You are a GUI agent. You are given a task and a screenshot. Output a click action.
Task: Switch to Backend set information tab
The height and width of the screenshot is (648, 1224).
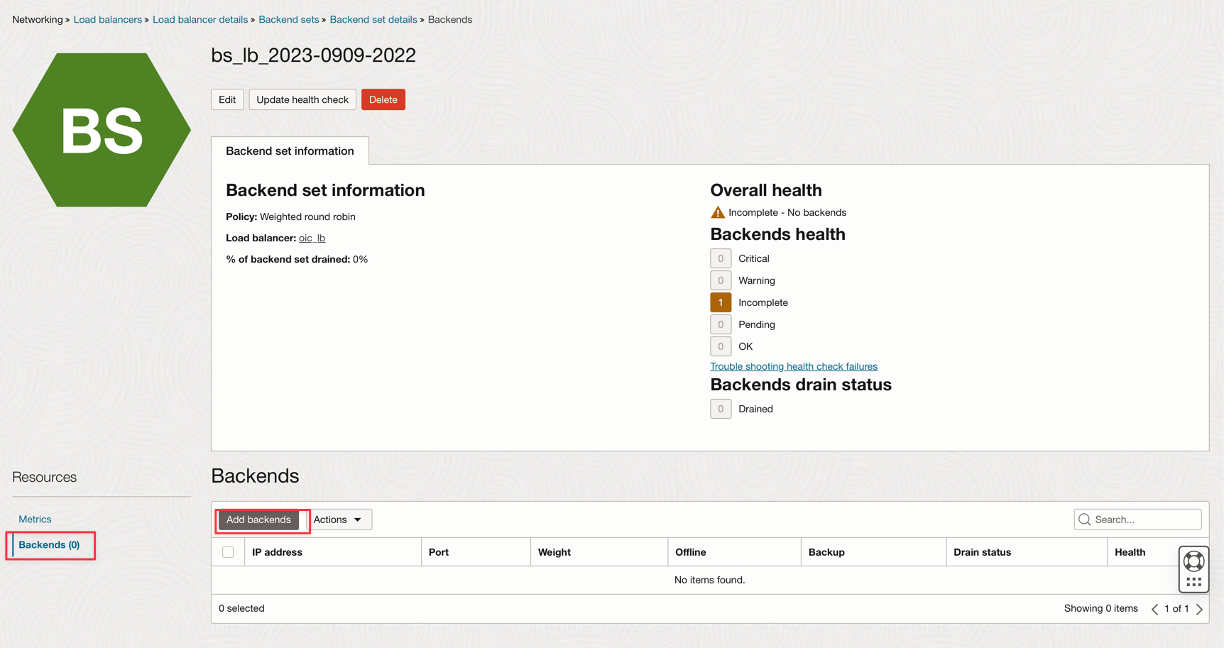290,151
